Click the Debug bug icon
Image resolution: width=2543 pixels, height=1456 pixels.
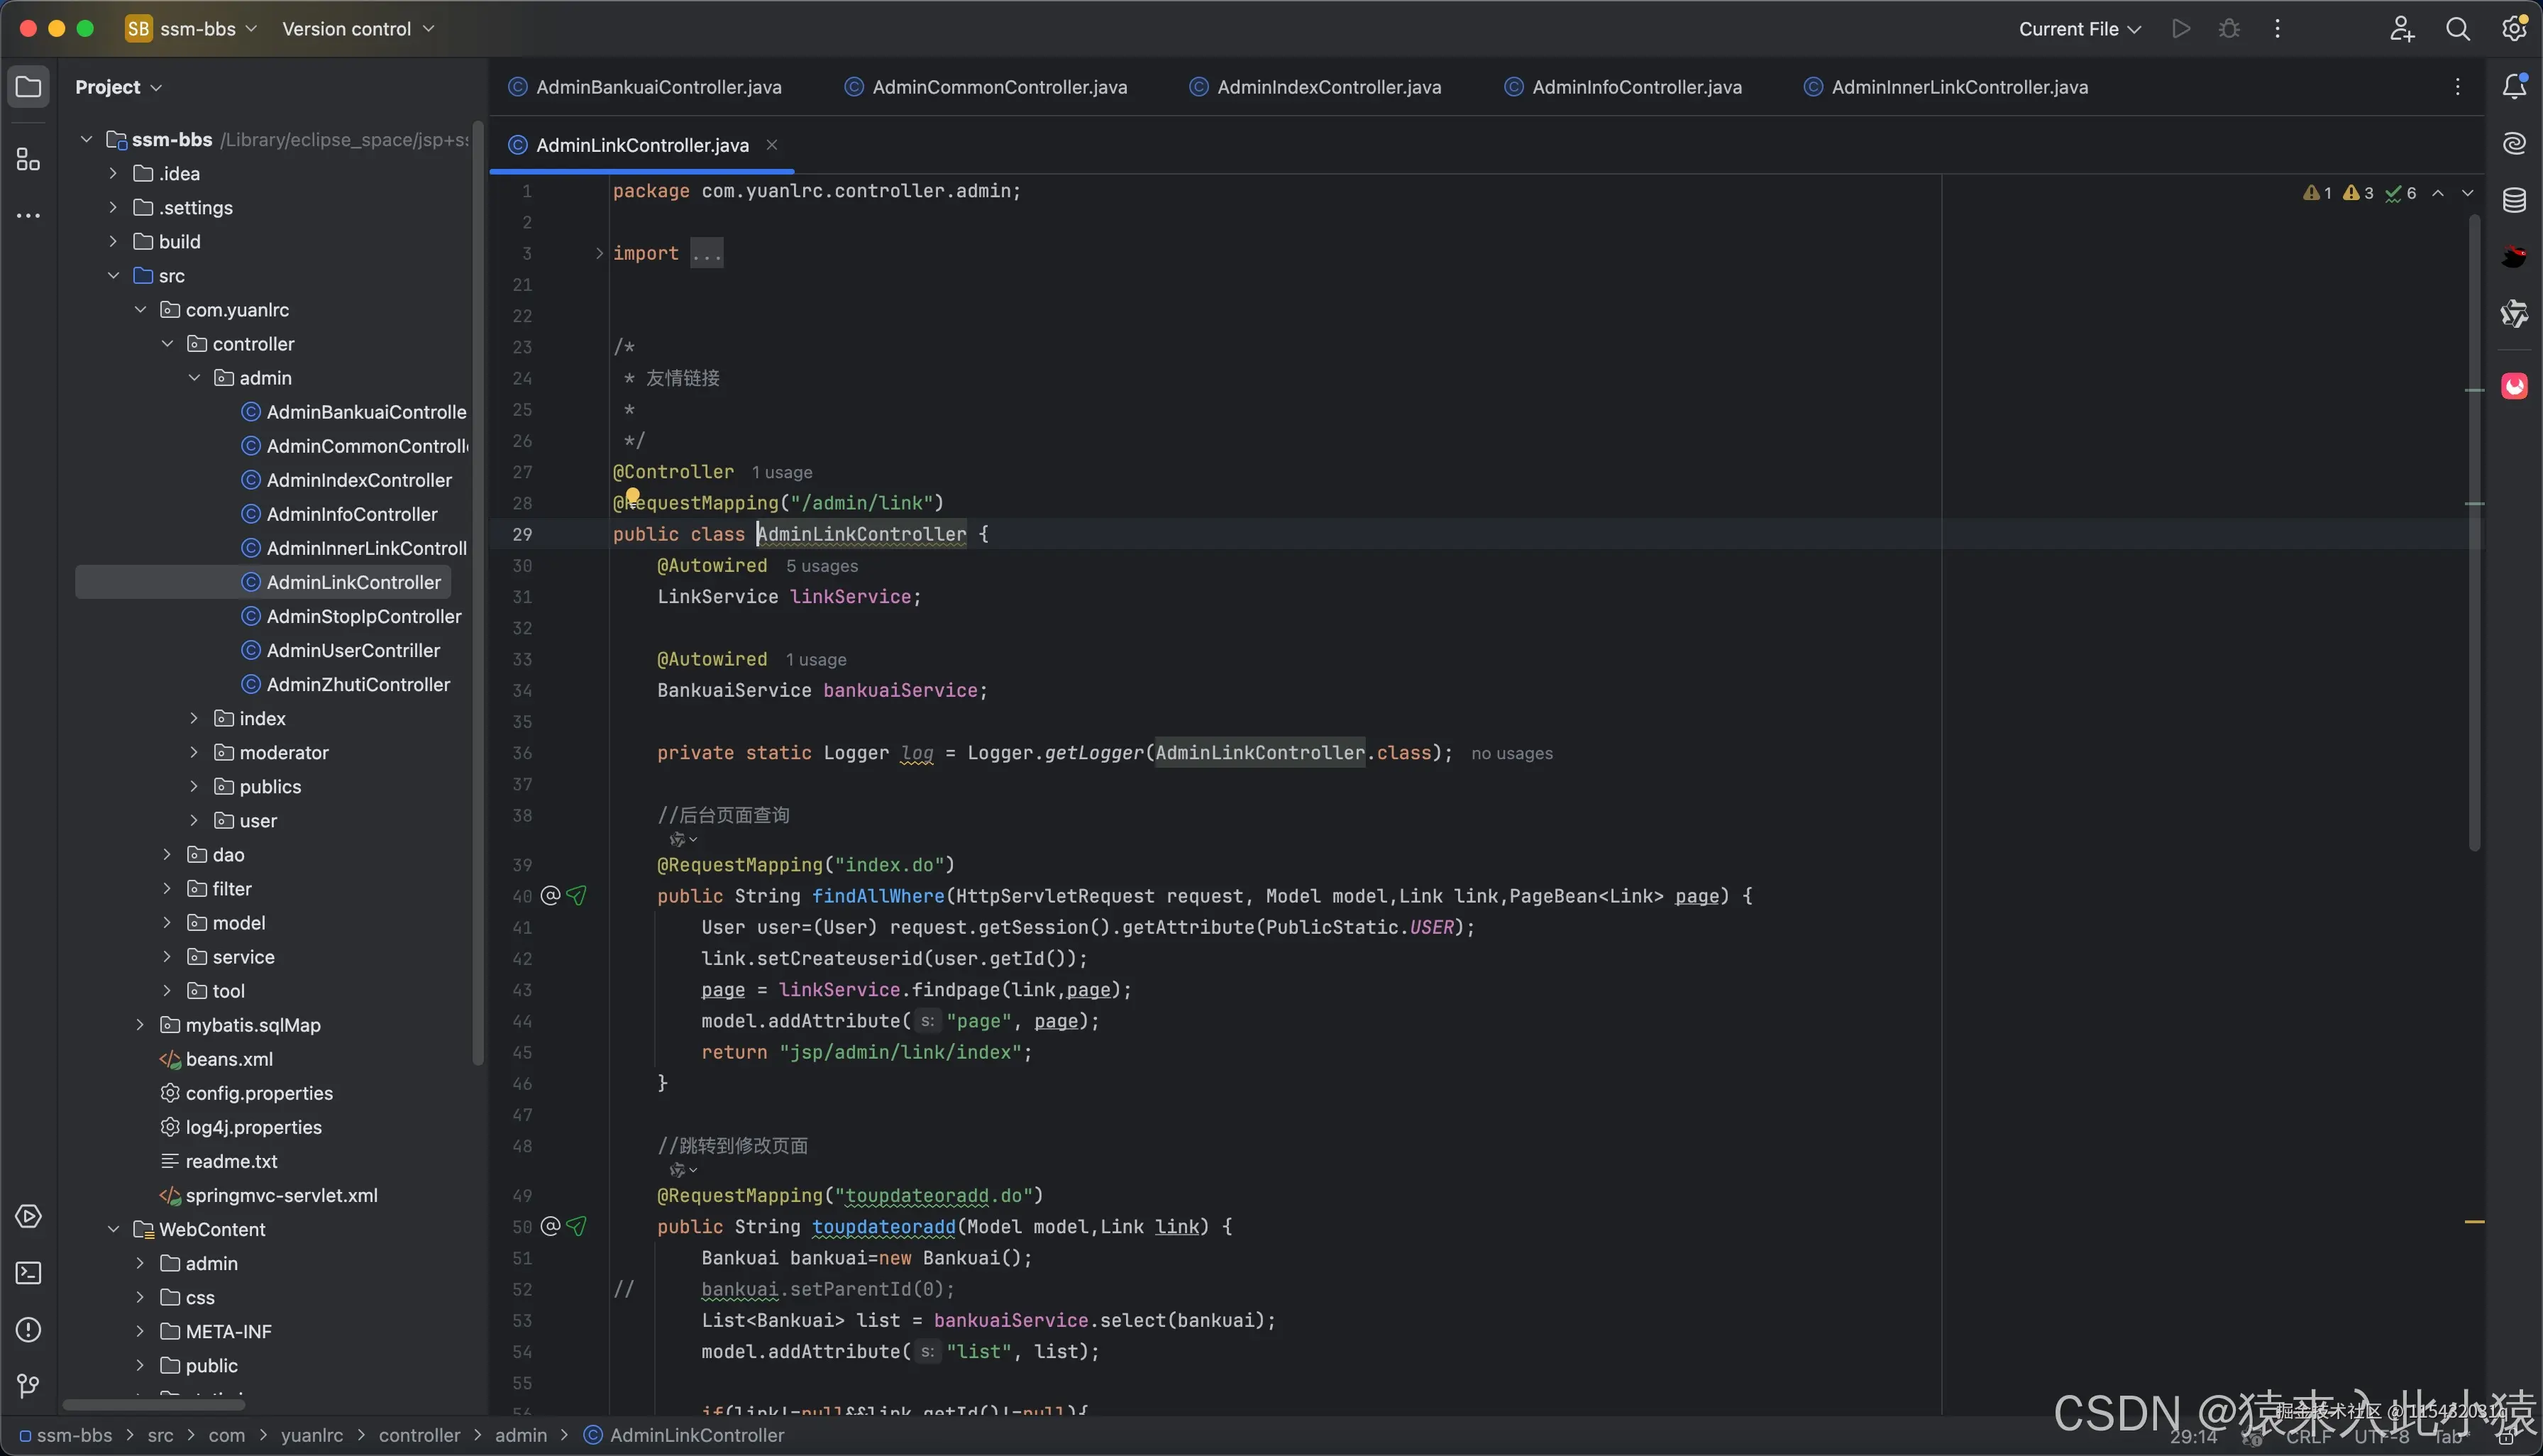point(2229,29)
